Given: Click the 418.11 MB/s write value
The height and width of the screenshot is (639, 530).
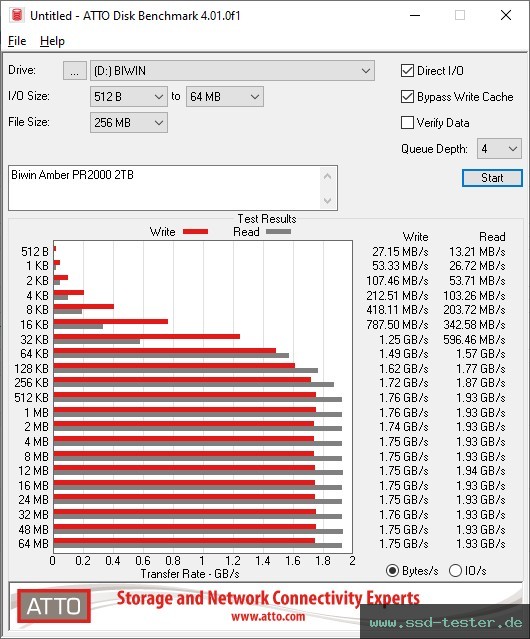Looking at the screenshot, I should pos(397,310).
